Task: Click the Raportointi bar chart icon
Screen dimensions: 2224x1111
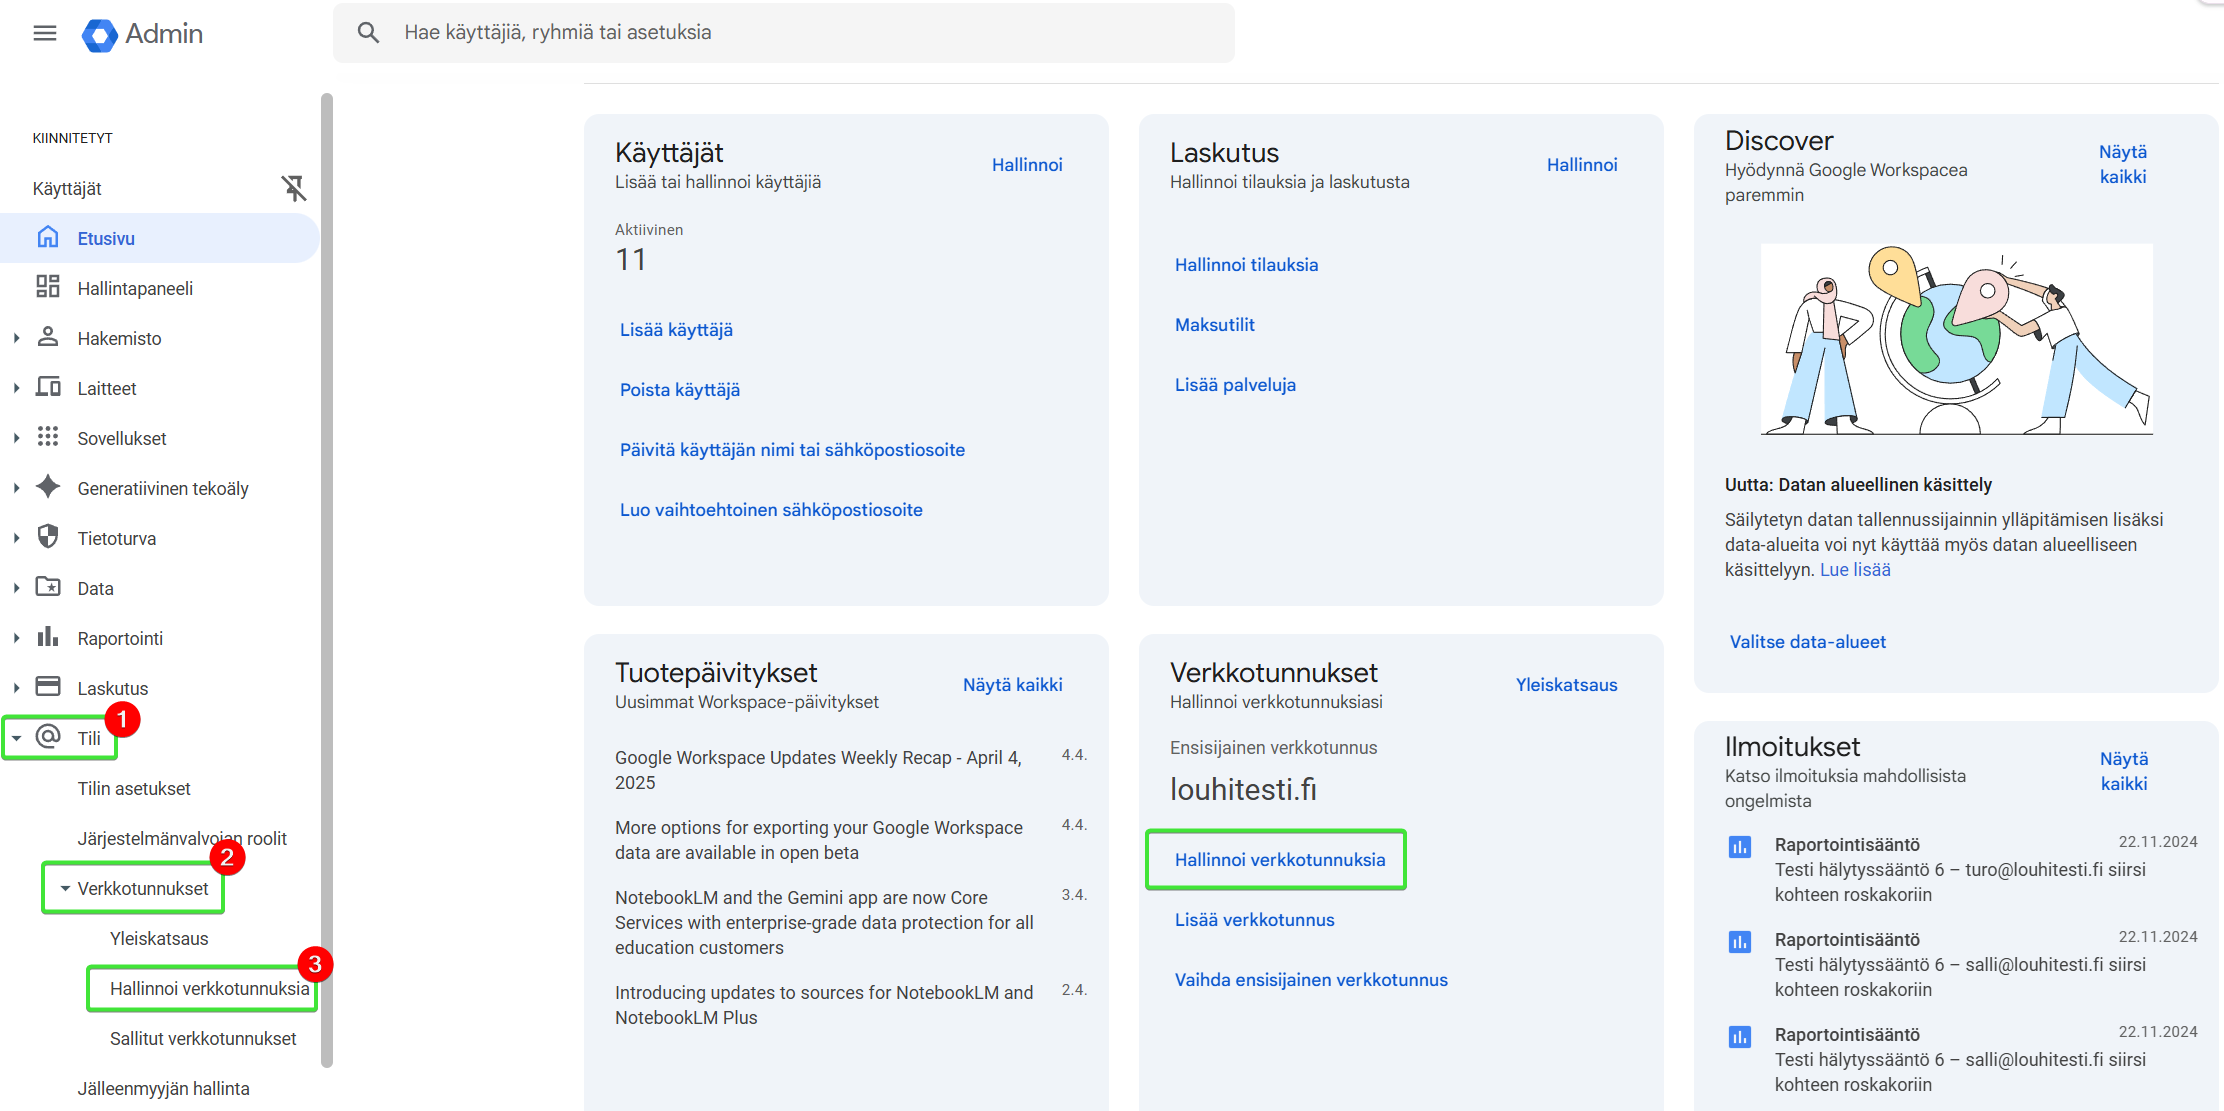Action: tap(47, 637)
